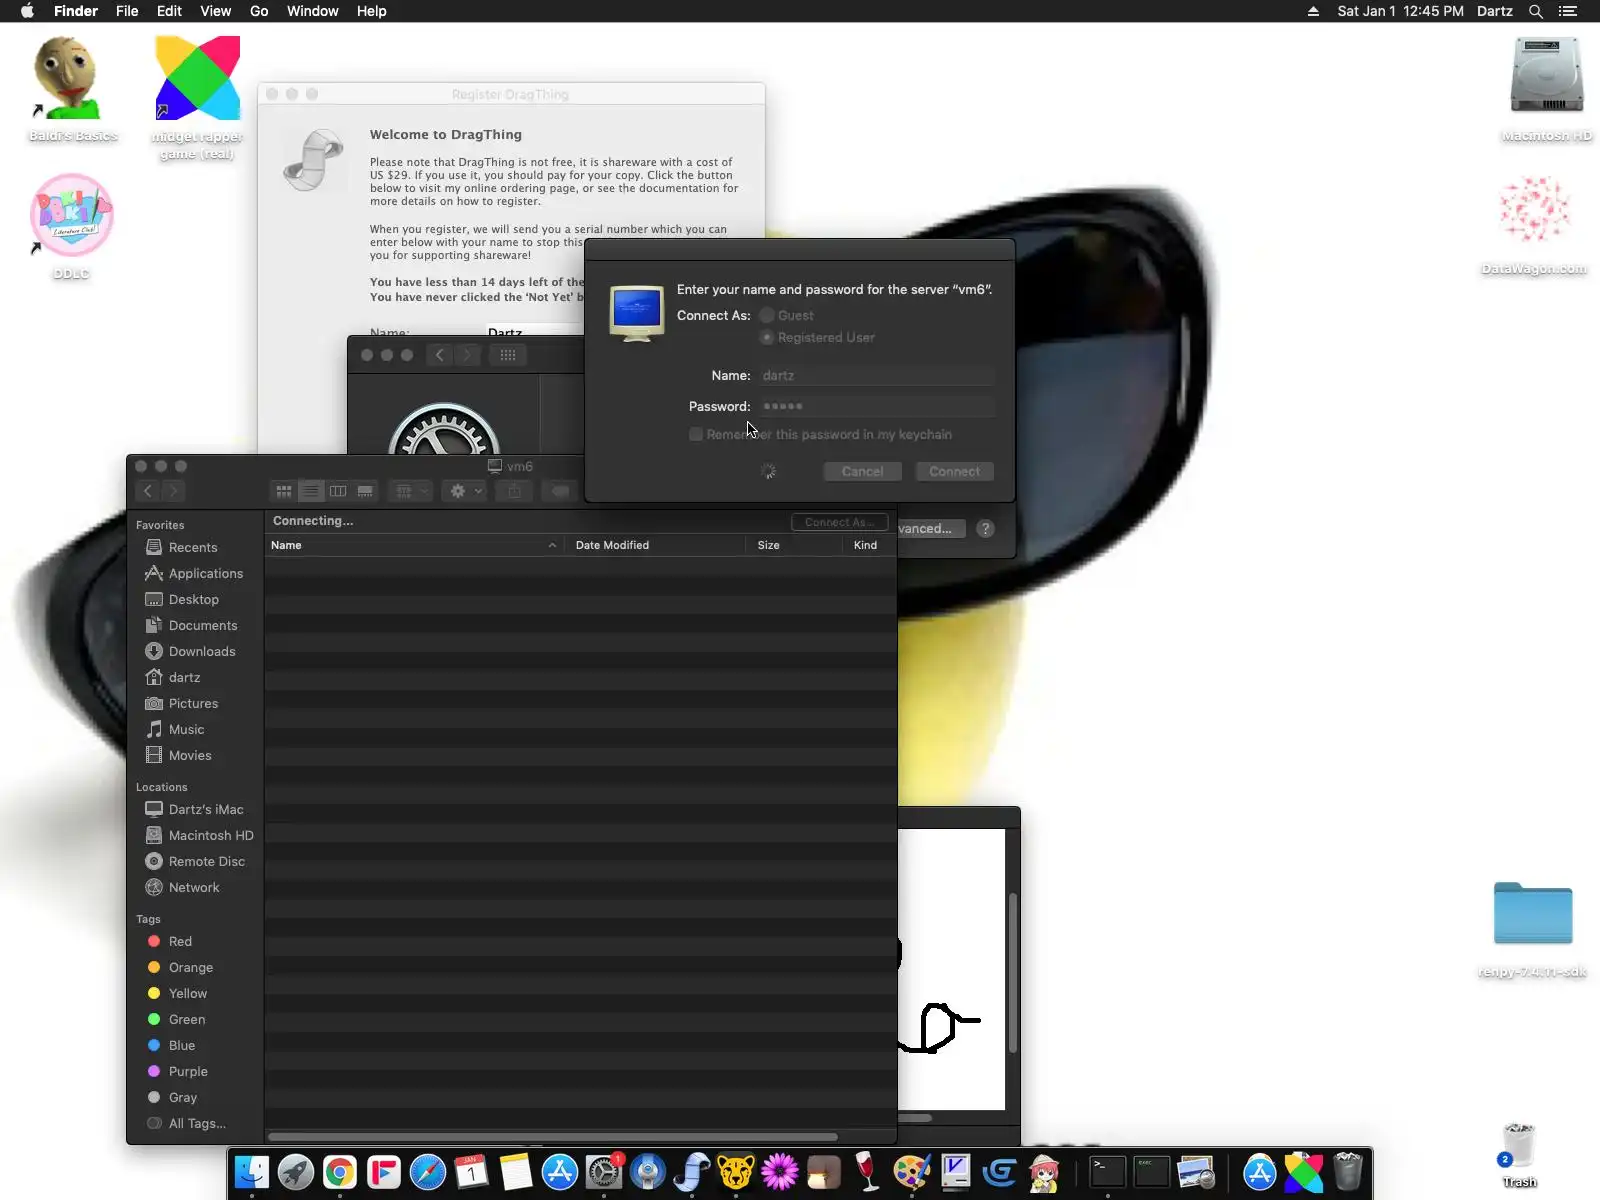The image size is (1600, 1200).
Task: Toggle Name column sort arrow
Action: [552, 545]
